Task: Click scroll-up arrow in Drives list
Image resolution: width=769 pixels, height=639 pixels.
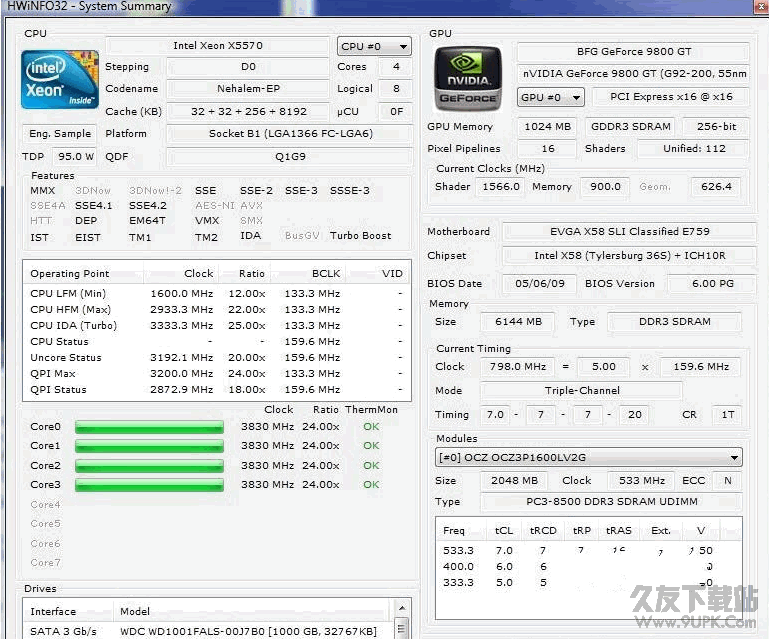Action: [x=402, y=608]
